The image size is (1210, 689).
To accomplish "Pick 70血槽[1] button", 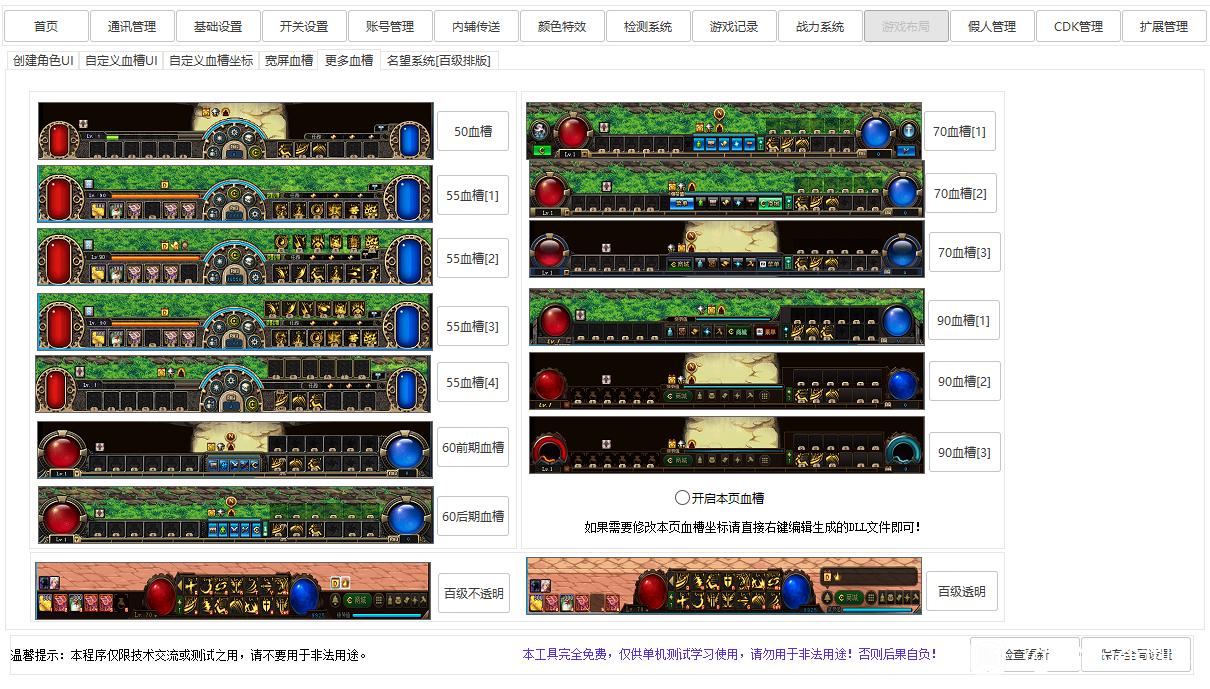I will point(960,131).
